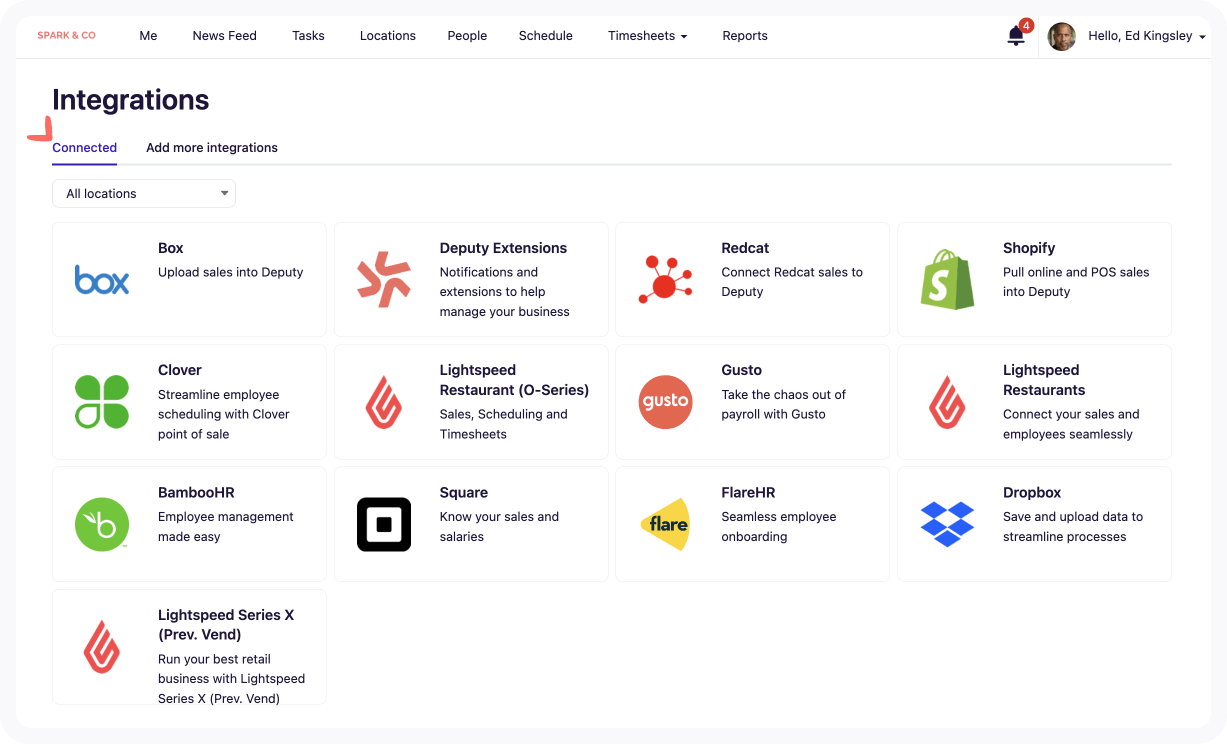Click the Deputy Extensions starburst icon

[x=384, y=280]
